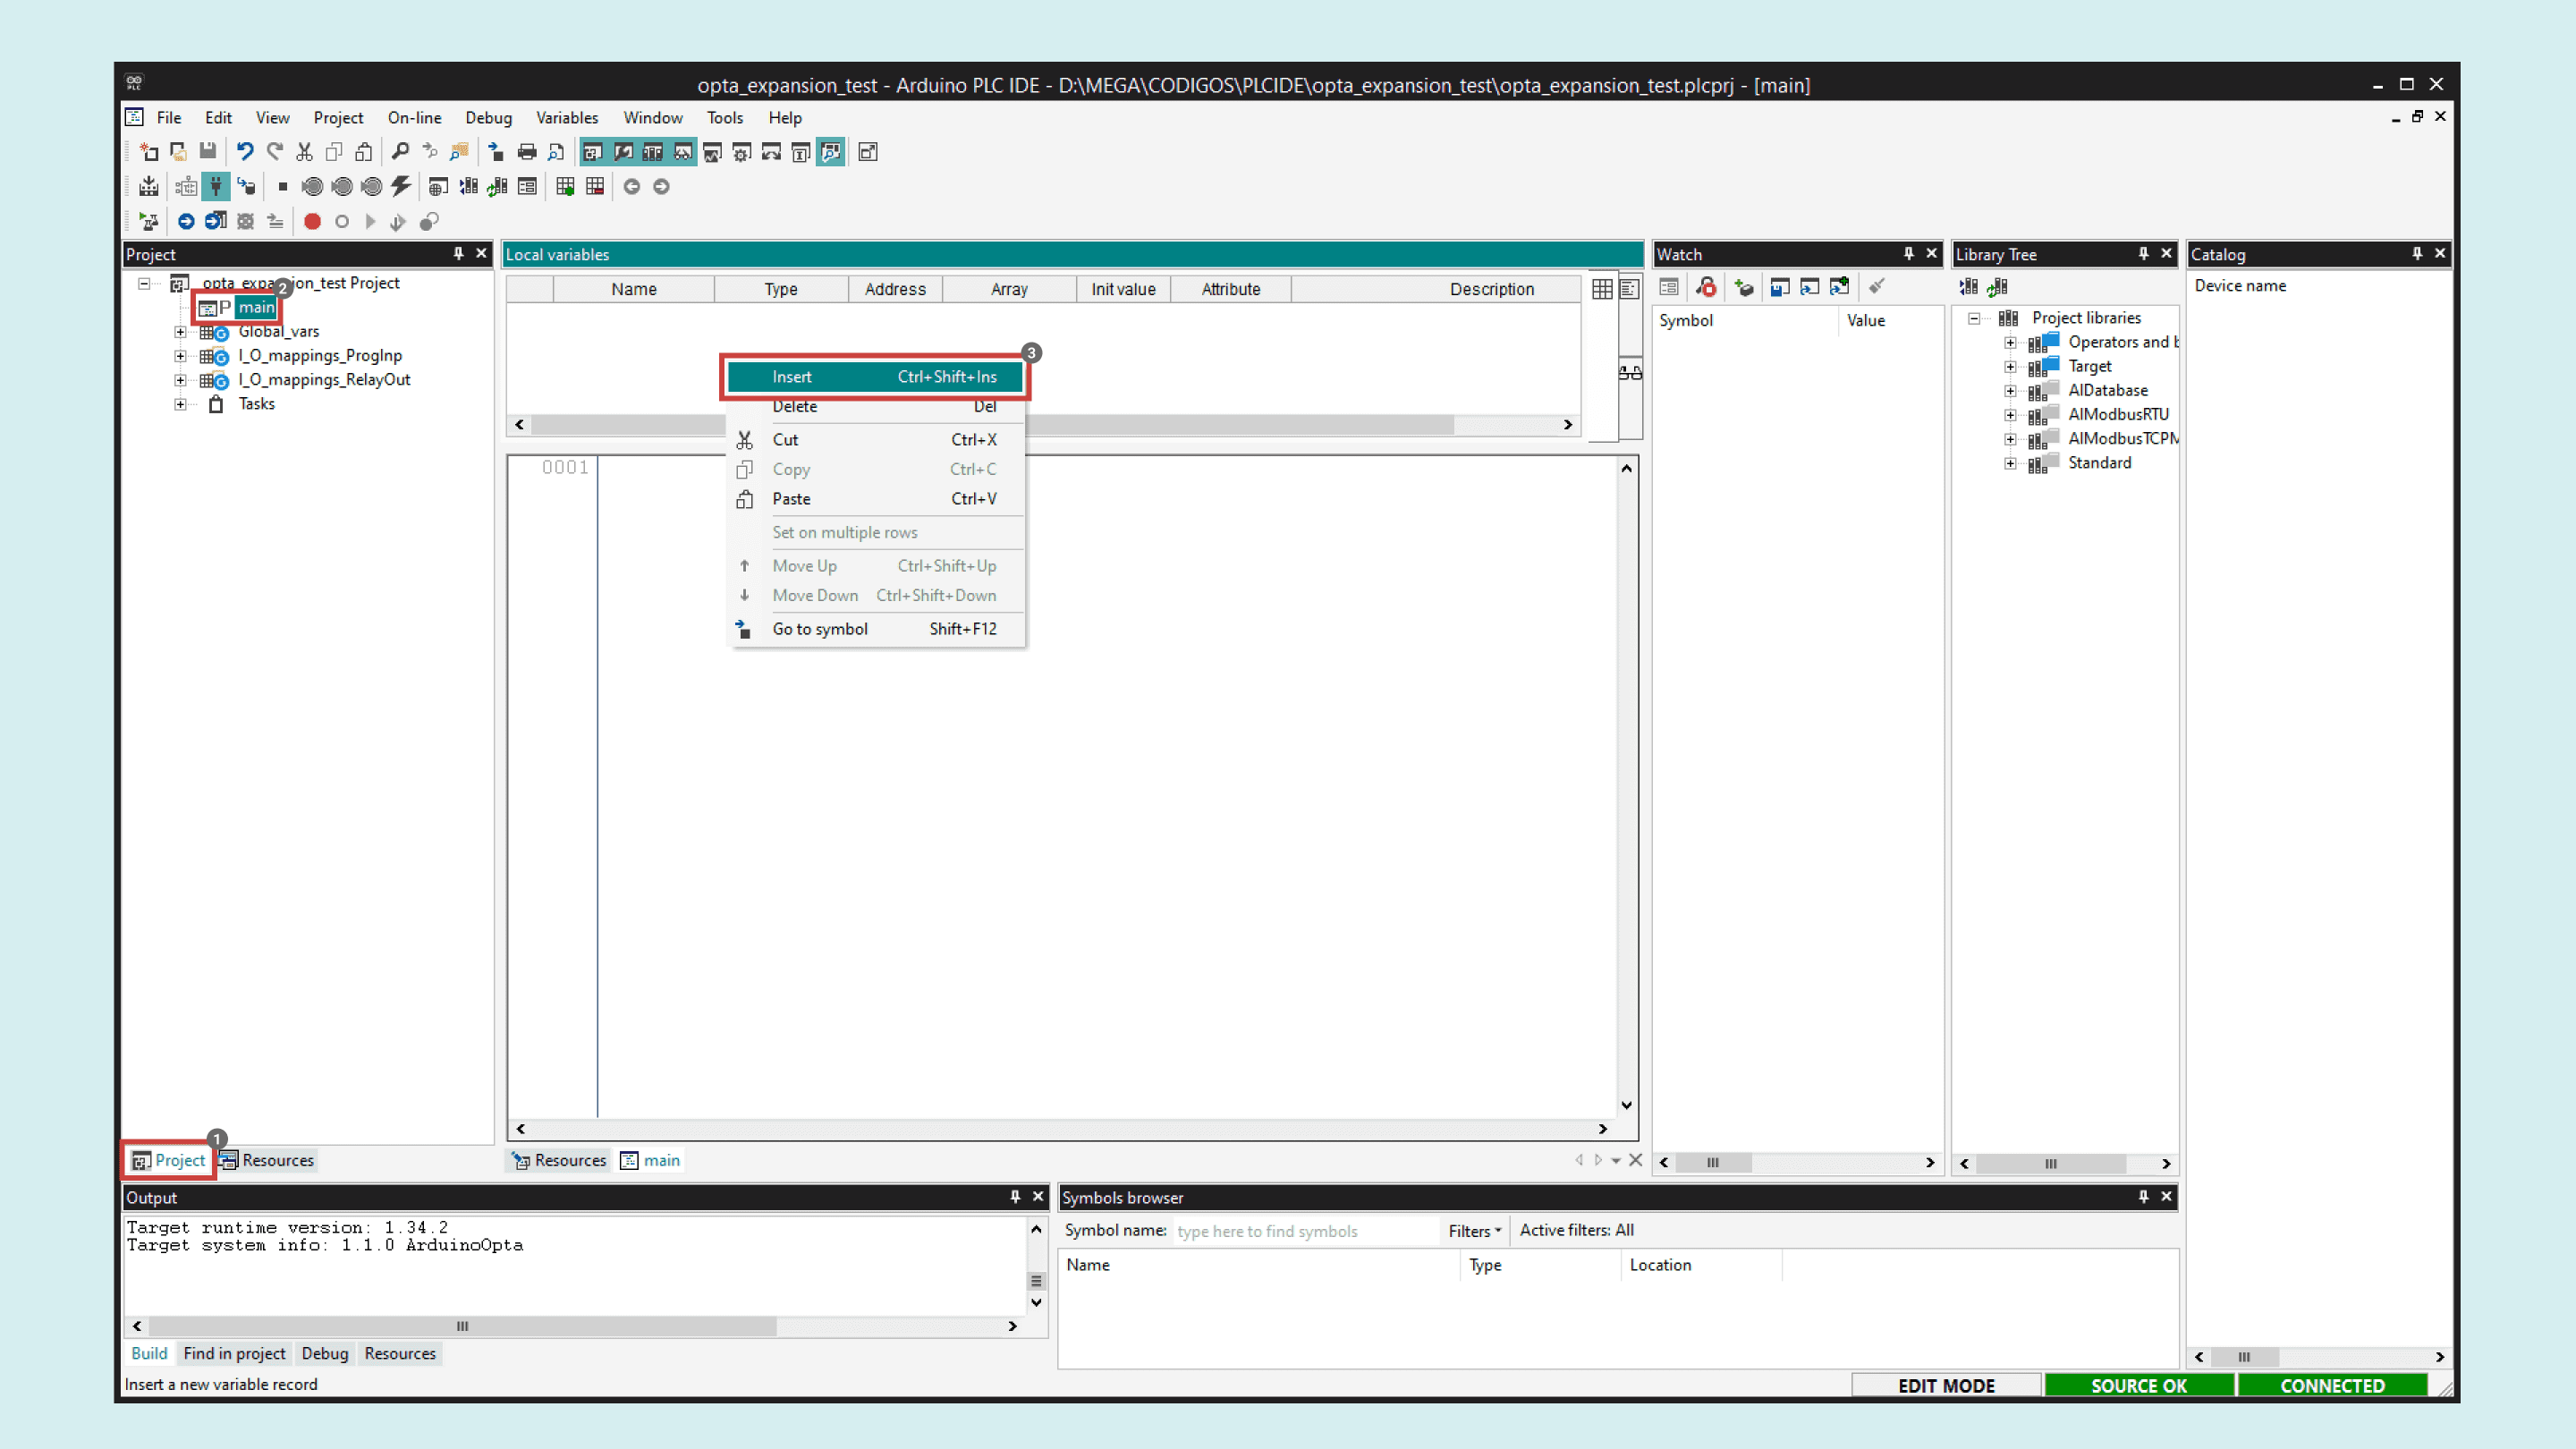
Task: Collapse the Project libraries node
Action: (1974, 318)
